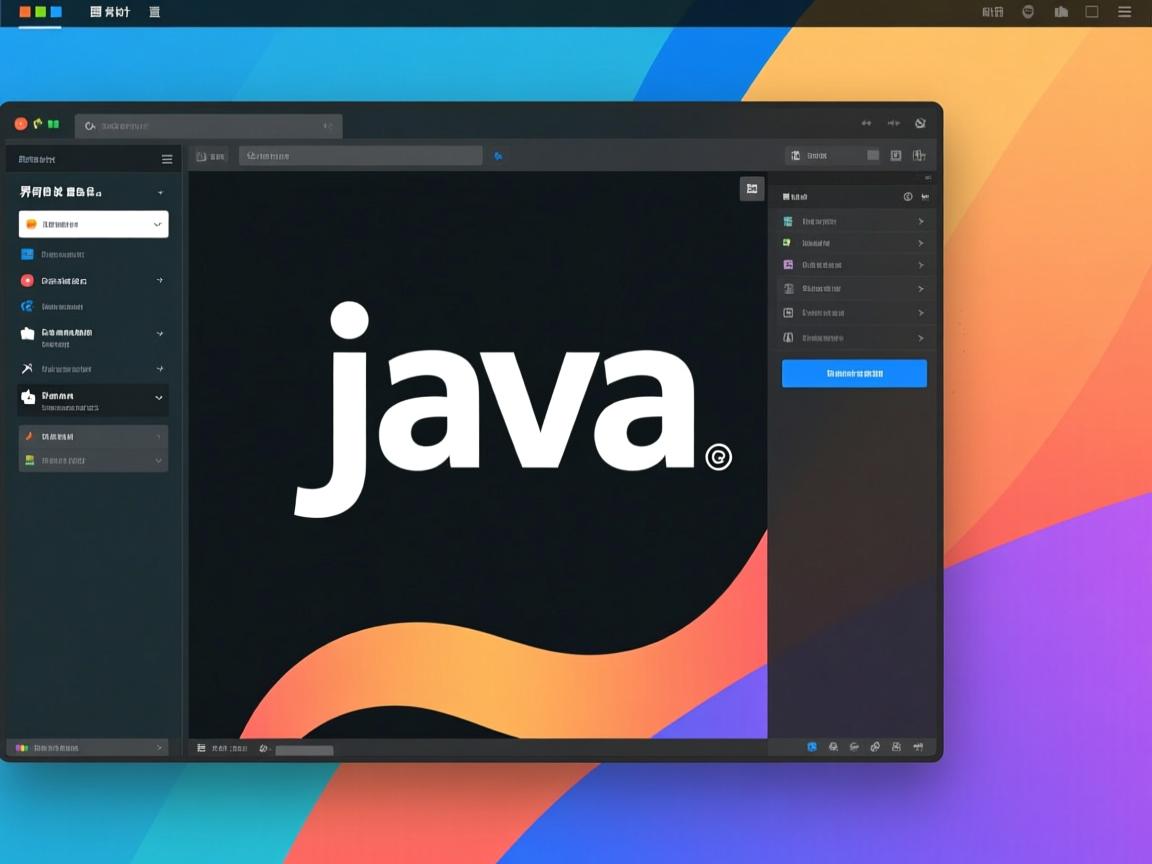Click the search input field at top center
This screenshot has width=1152, height=864.
[x=360, y=155]
